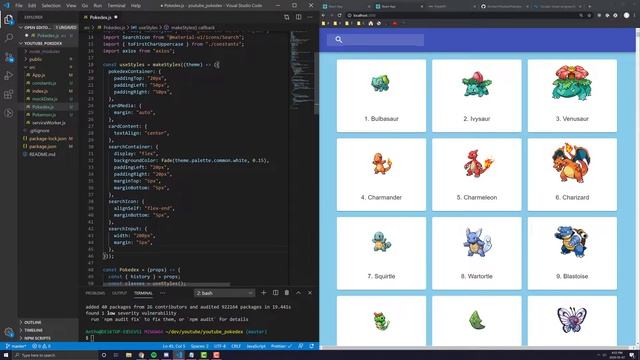Click 'Spaces: 2' in status bar
Image resolution: width=640 pixels, height=360 pixels.
coord(200,346)
